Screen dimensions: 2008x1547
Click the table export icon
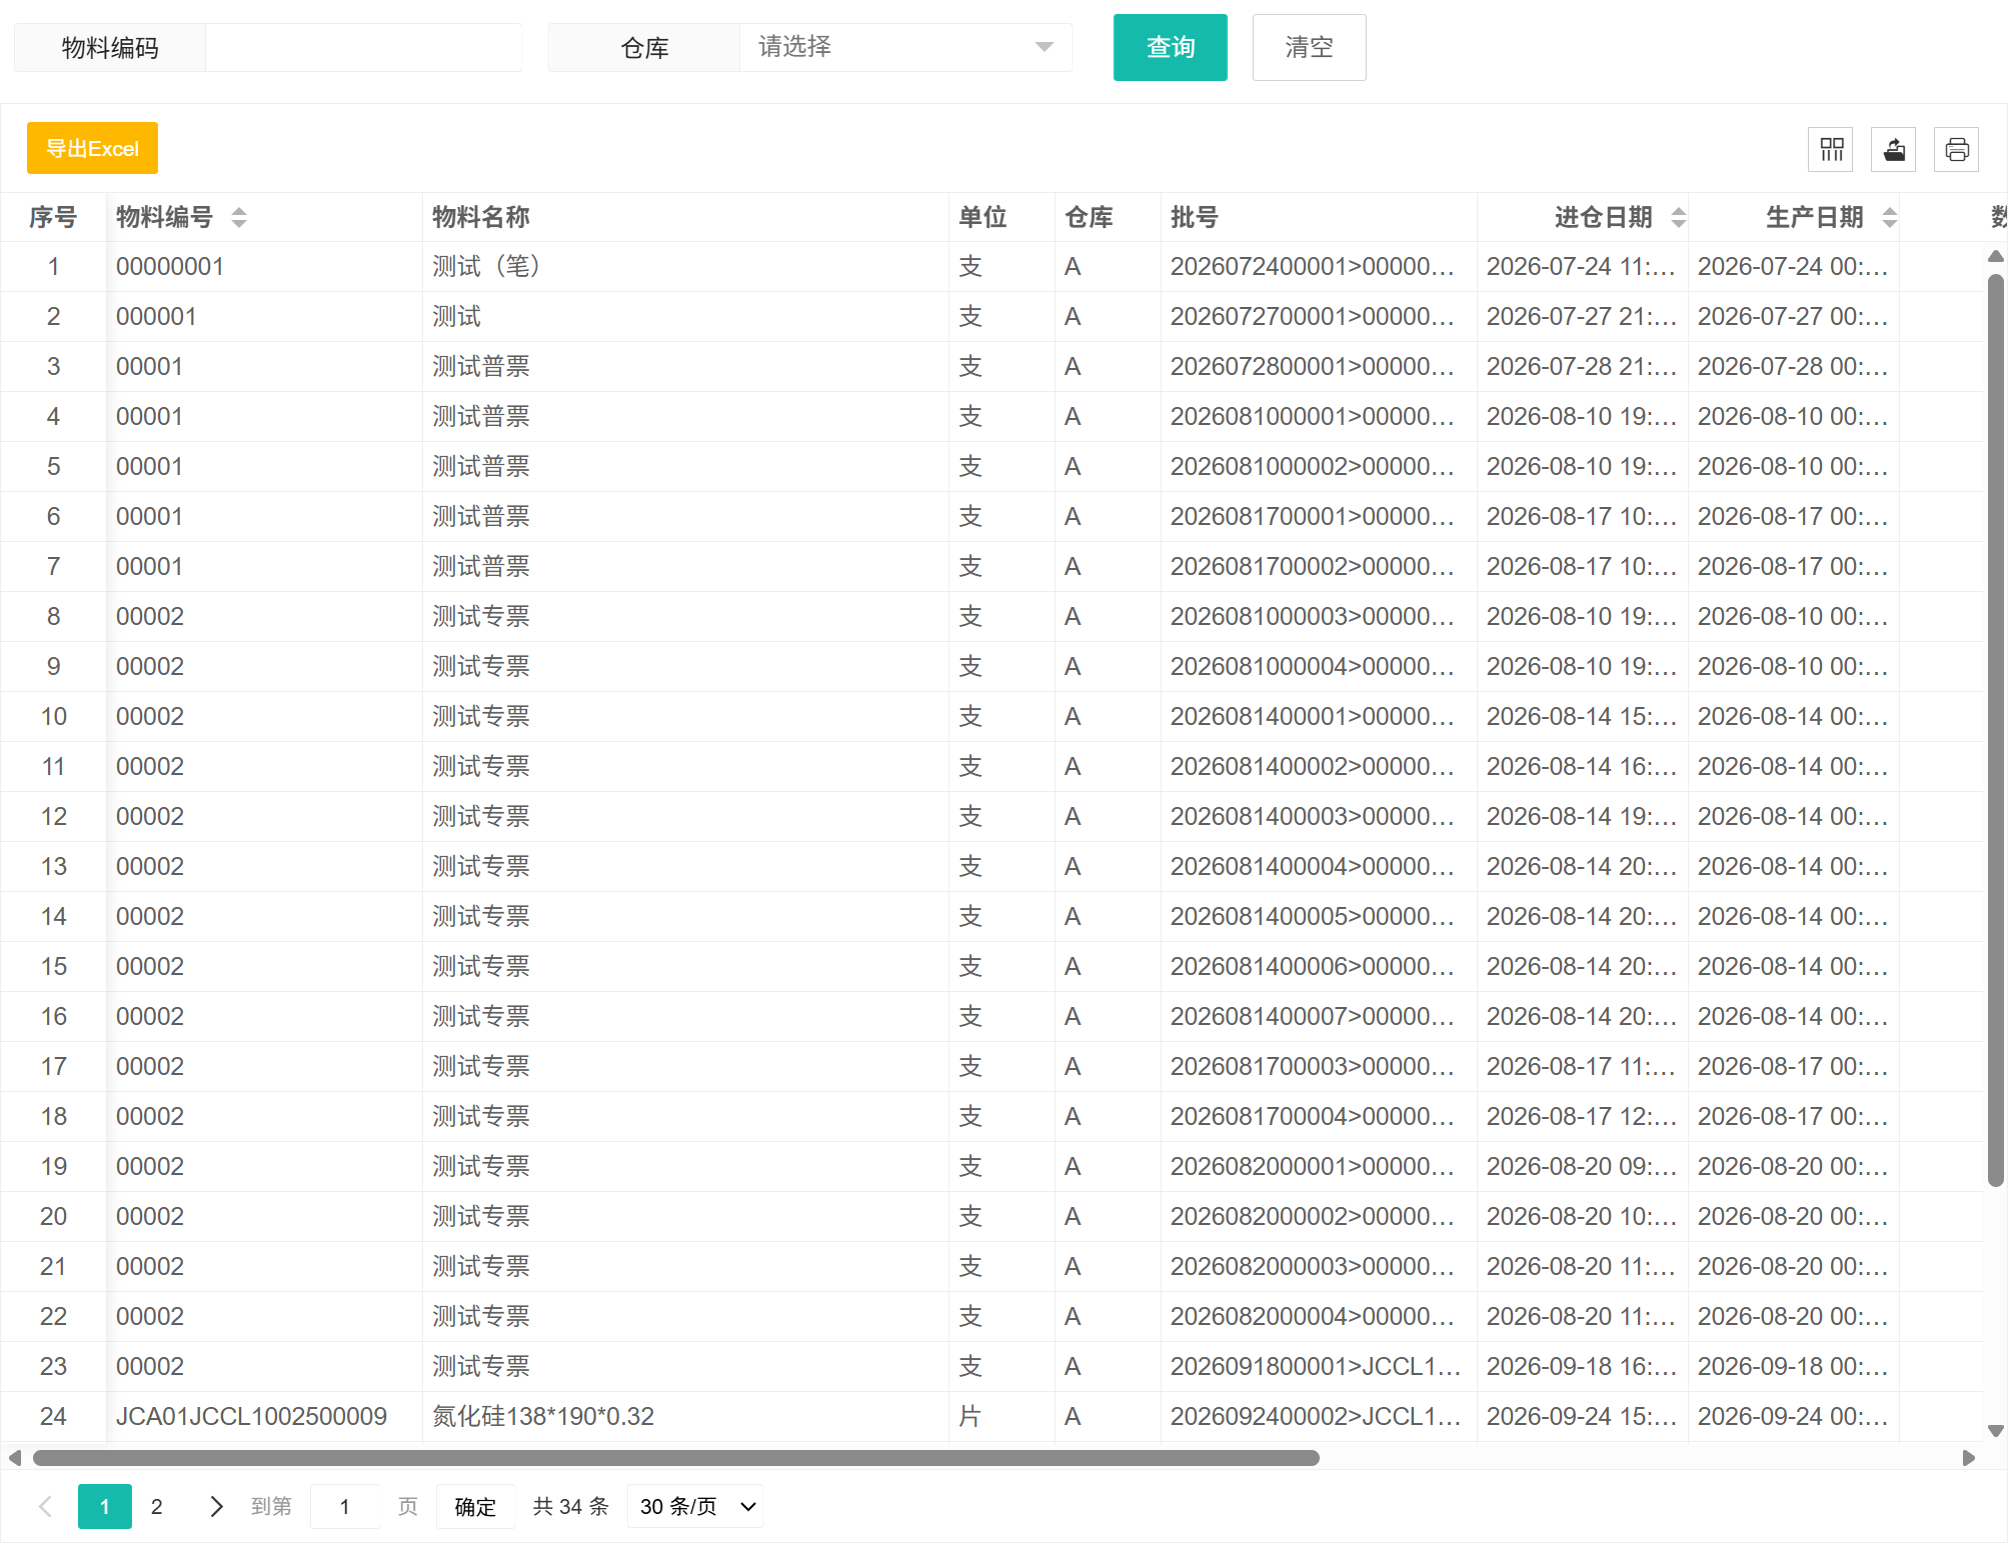pyautogui.click(x=1894, y=150)
